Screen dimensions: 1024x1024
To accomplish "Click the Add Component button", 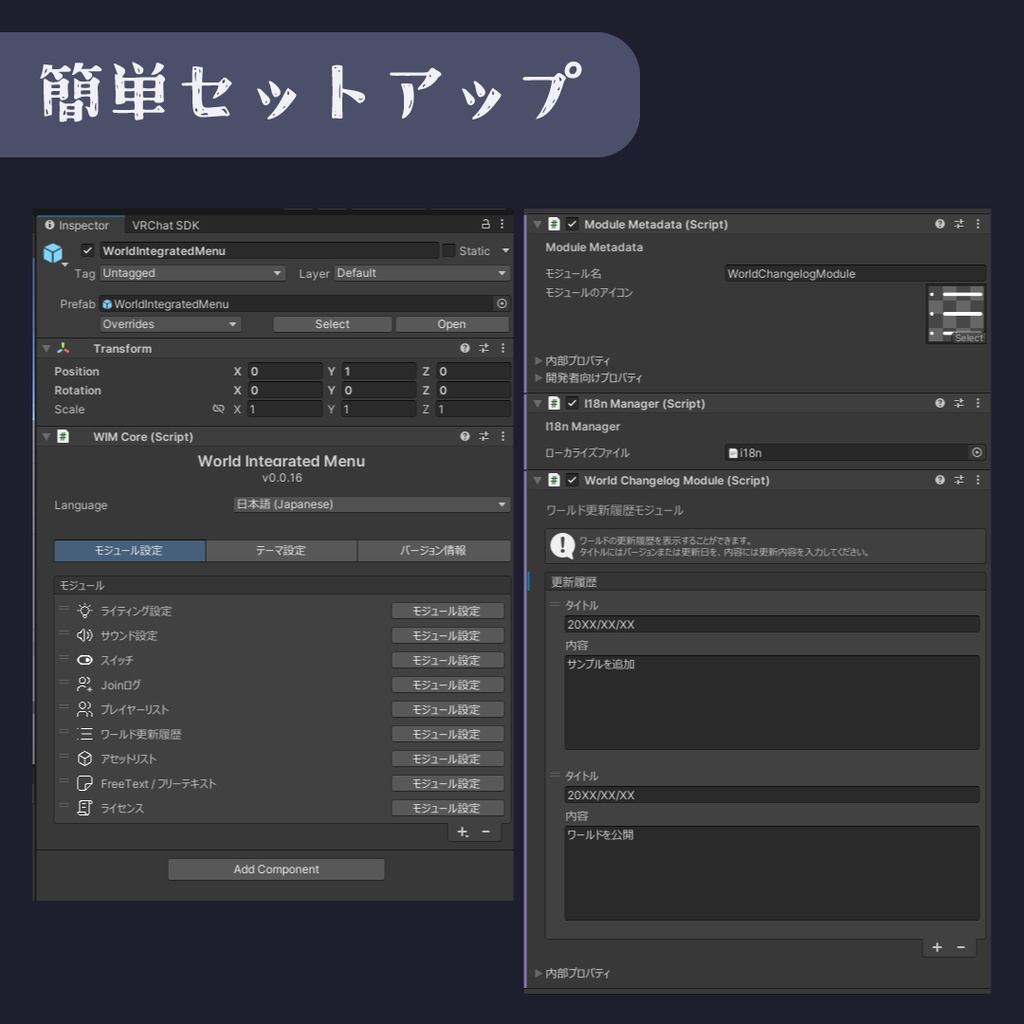I will click(274, 869).
